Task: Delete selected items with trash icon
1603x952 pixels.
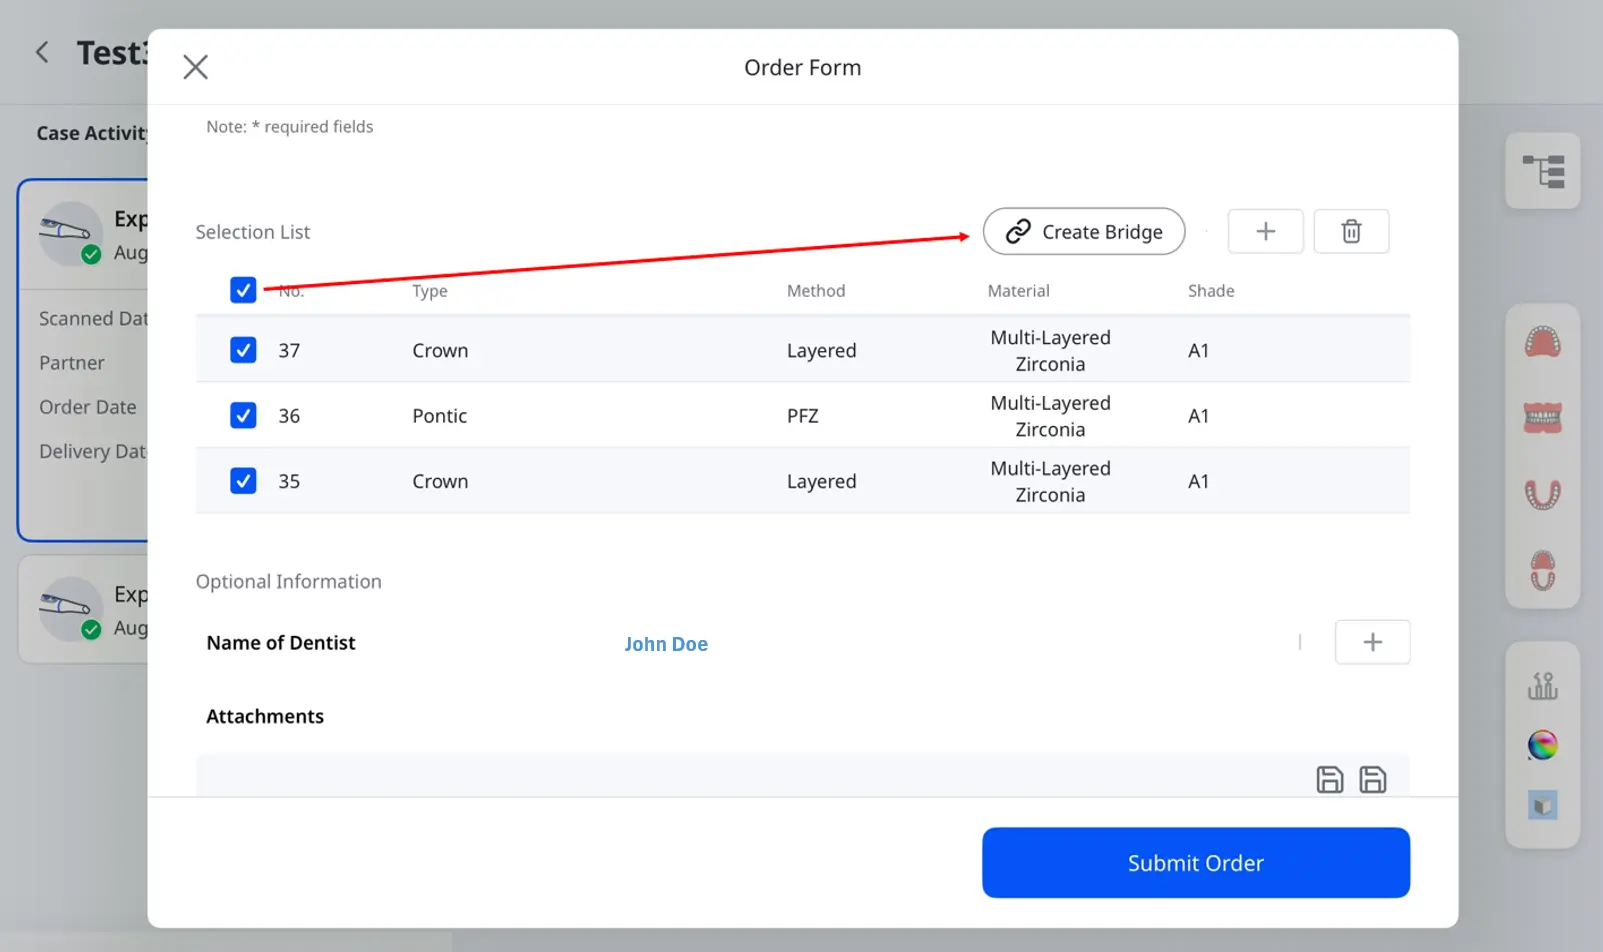Action: pos(1351,231)
